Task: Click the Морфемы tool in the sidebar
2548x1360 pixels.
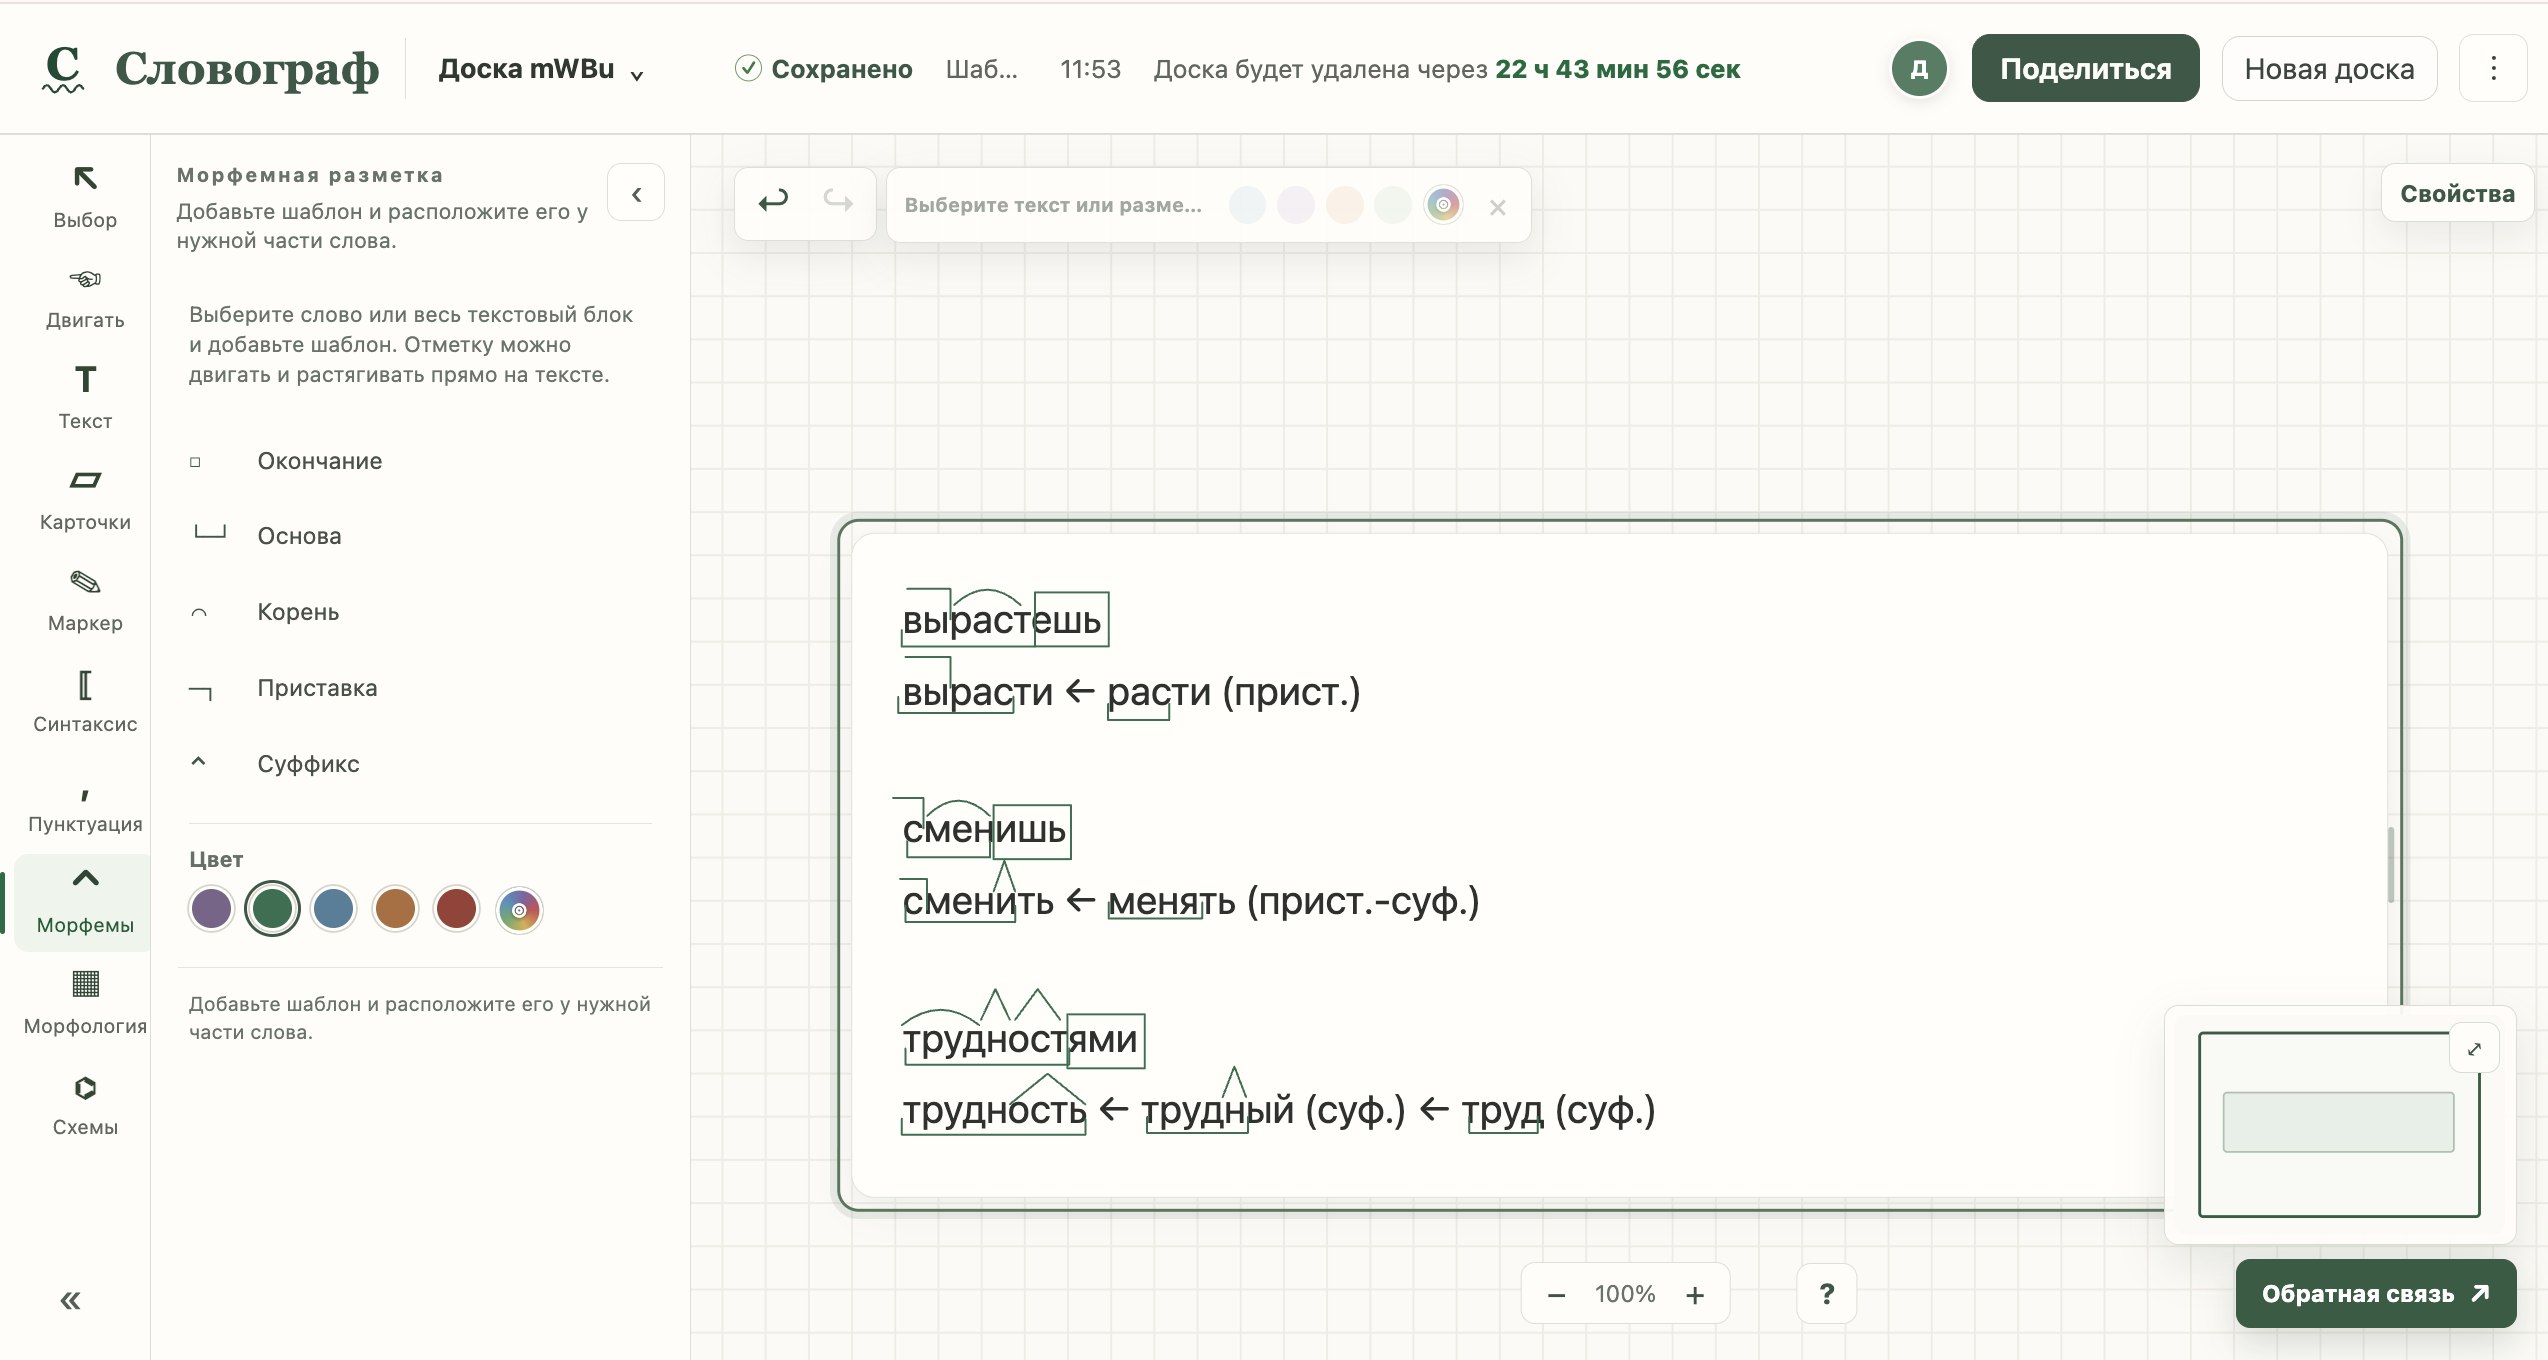Action: click(x=85, y=902)
